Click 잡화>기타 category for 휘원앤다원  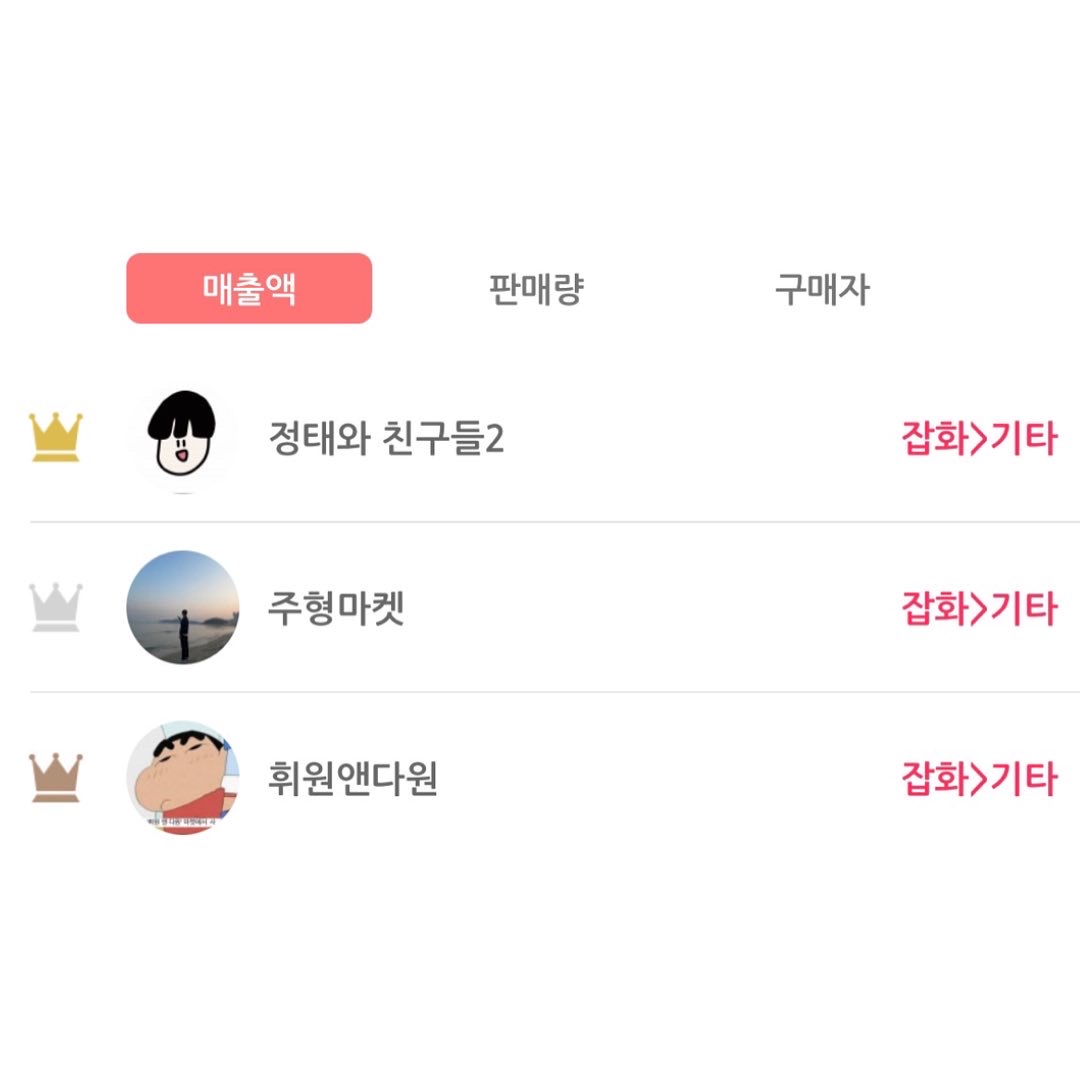pyautogui.click(x=979, y=778)
